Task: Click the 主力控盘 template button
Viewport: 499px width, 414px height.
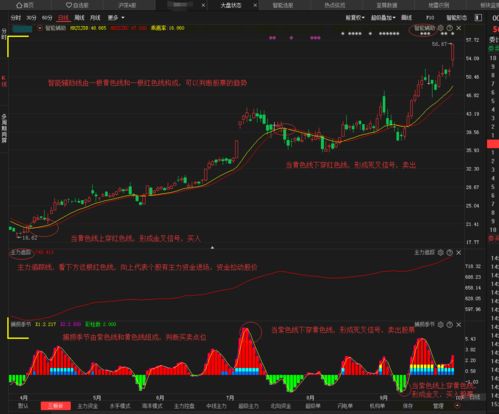Action: [184, 406]
